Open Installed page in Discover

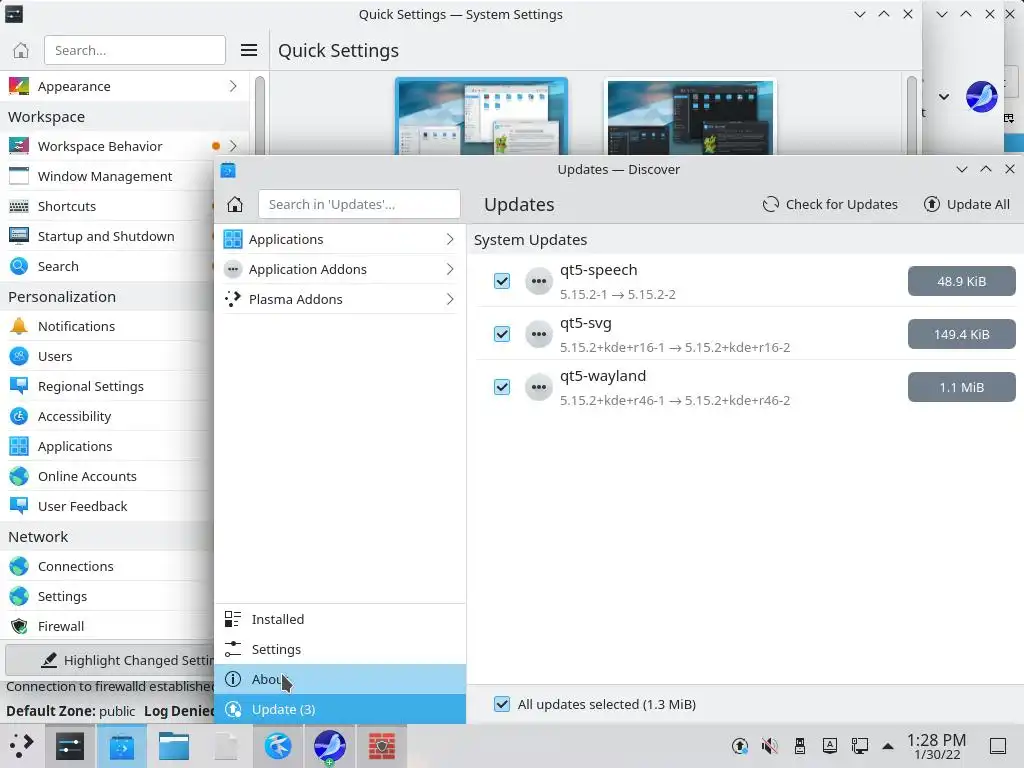[340, 619]
